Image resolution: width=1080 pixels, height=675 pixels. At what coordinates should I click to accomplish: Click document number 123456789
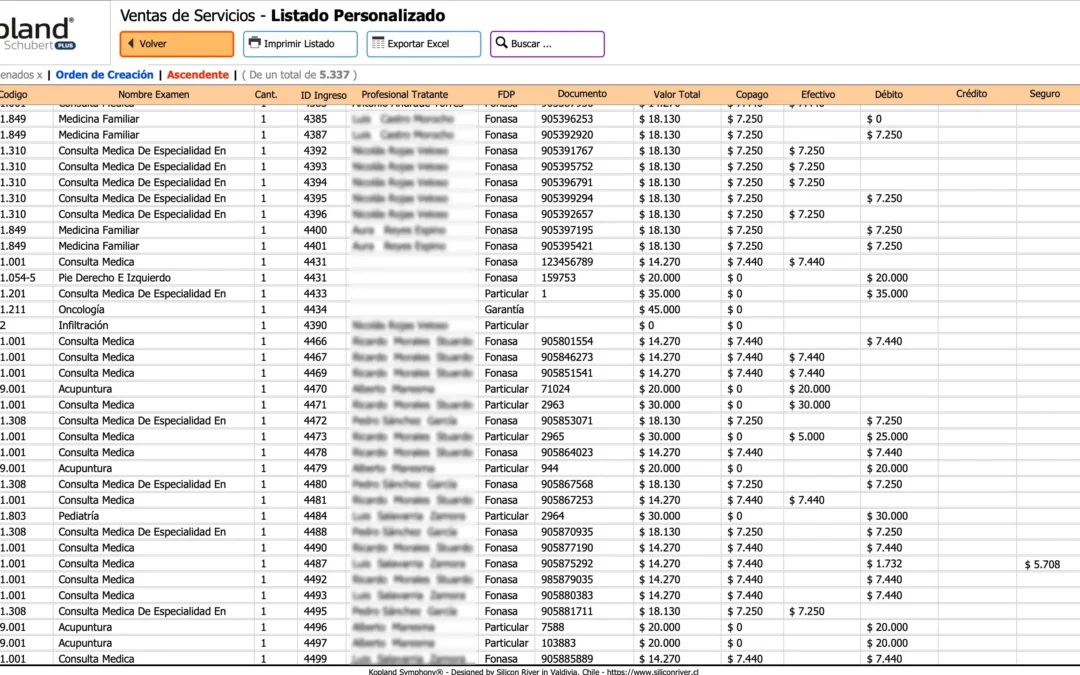567,262
